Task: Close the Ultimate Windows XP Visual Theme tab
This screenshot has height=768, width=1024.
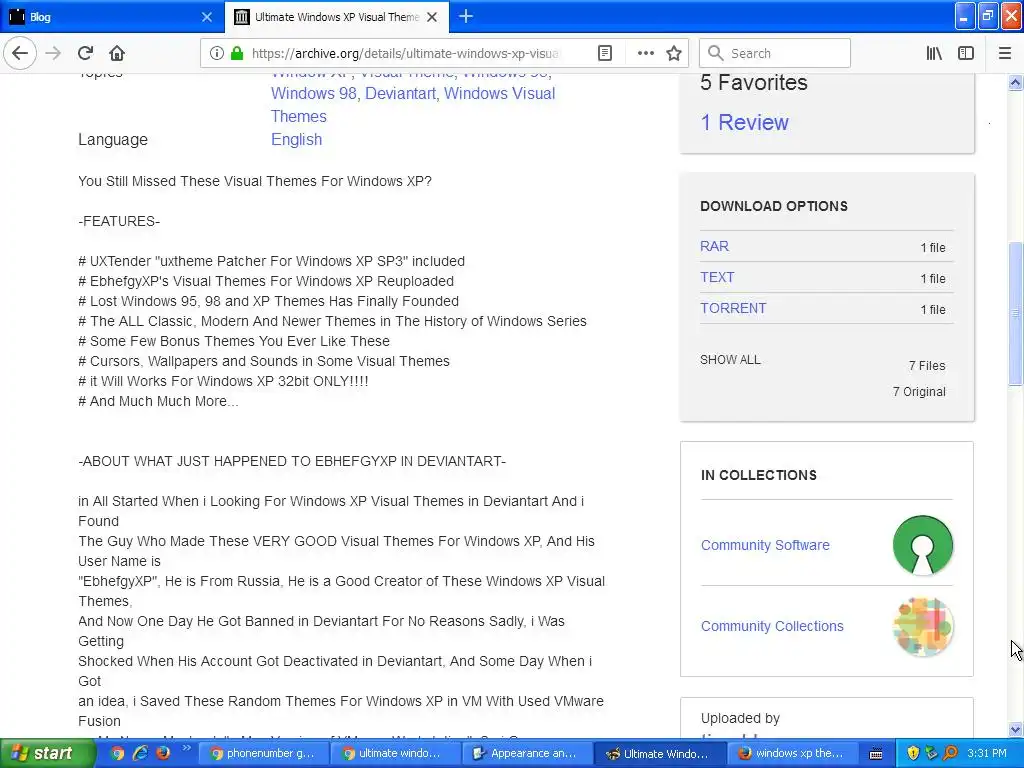Action: click(432, 17)
